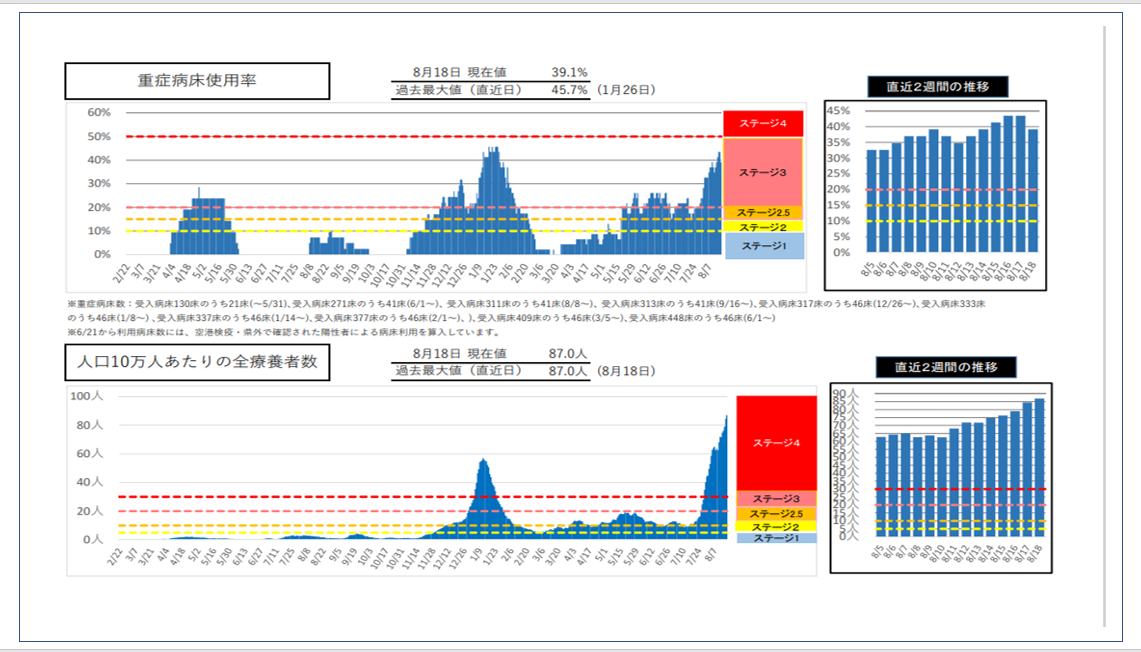Viewport: 1141px width, 652px height.
Task: Click orange ステージ2.5 band in upper chart
Action: pos(763,213)
